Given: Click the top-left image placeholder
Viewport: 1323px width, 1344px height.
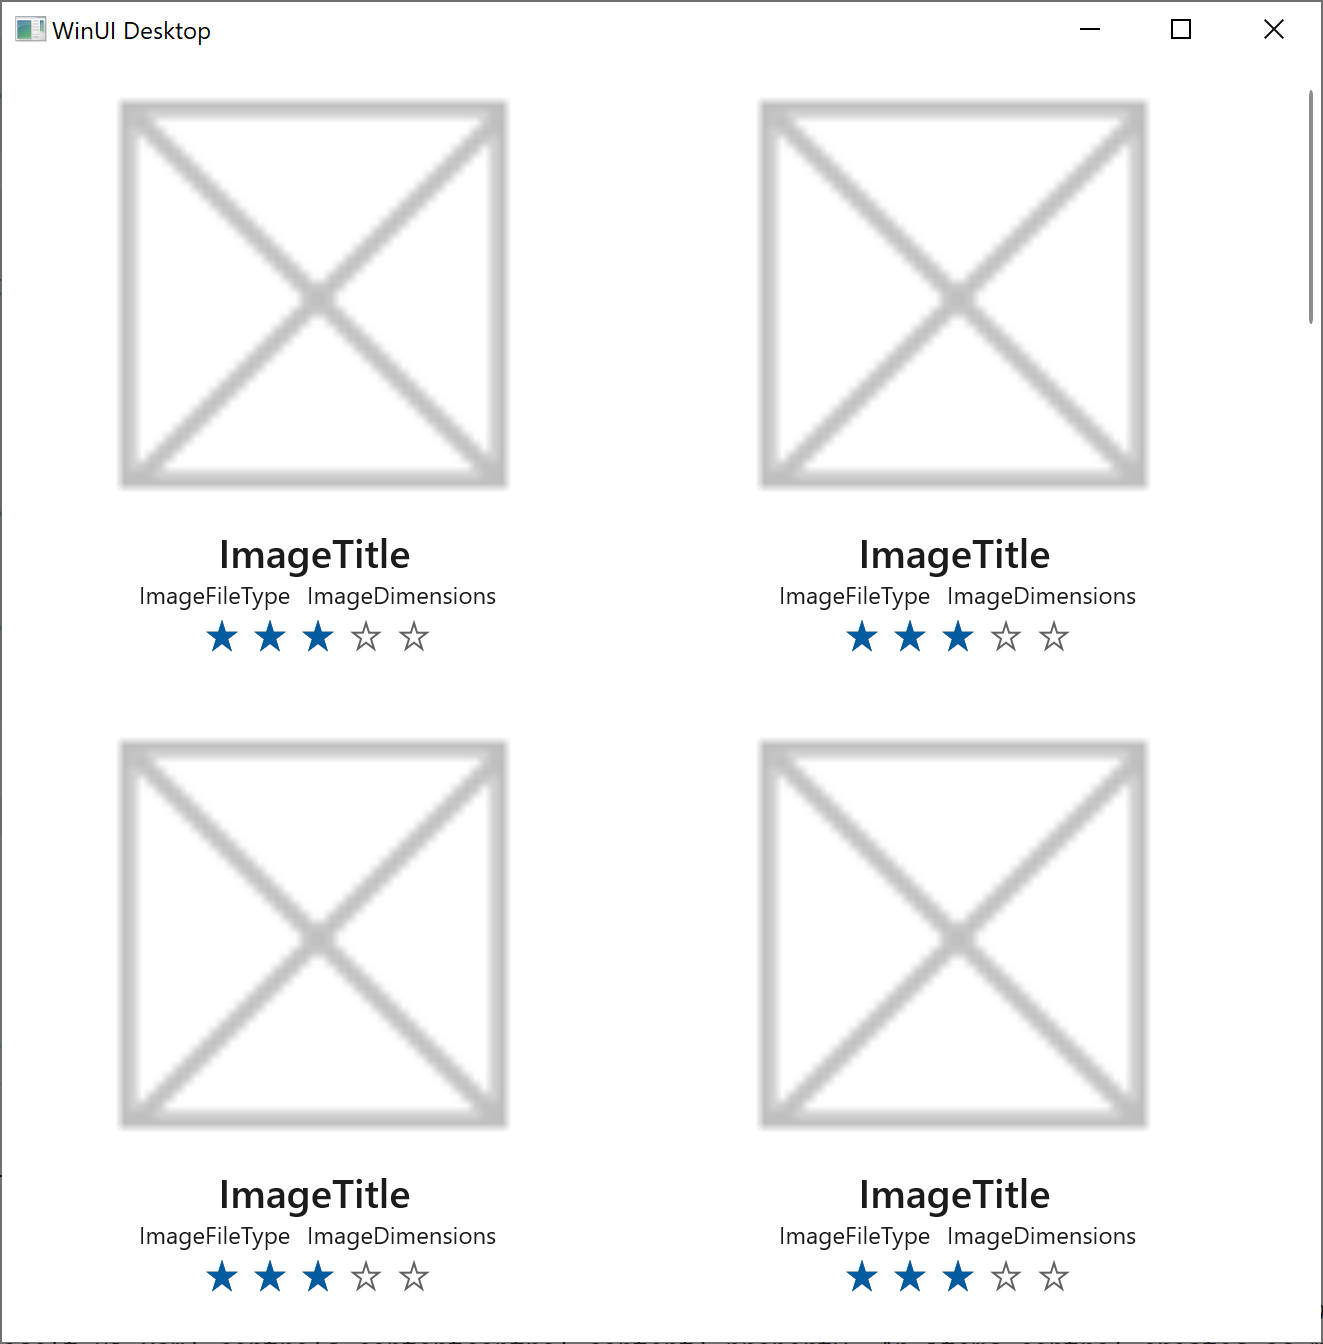Looking at the screenshot, I should [313, 294].
